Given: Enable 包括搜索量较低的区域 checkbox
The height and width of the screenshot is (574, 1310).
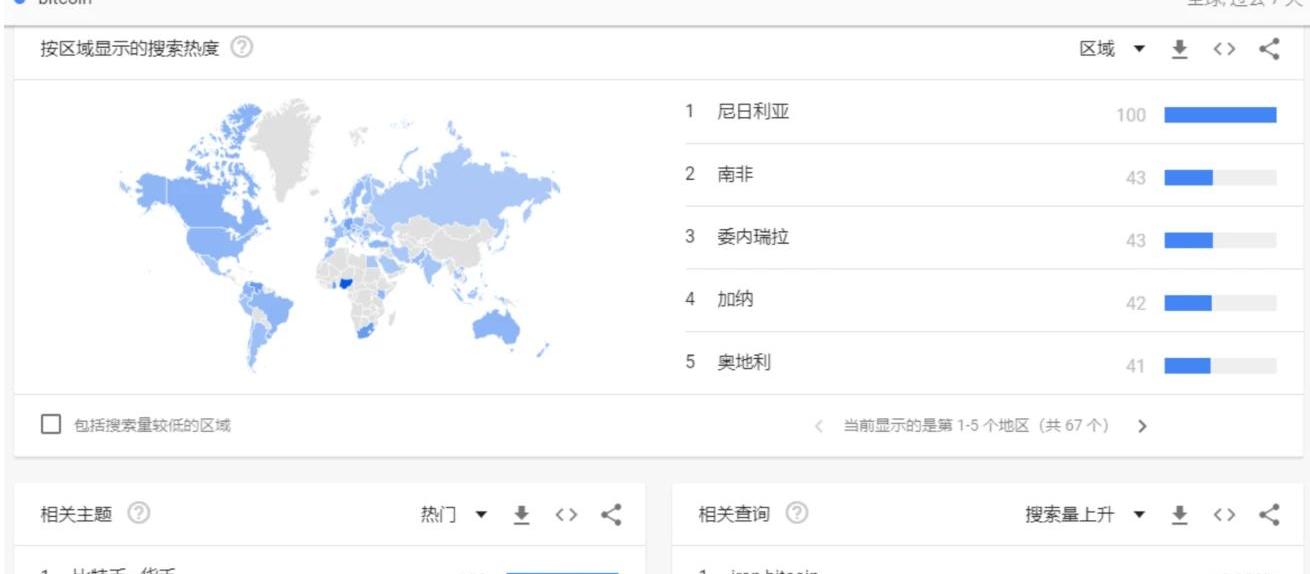Looking at the screenshot, I should tap(51, 425).
